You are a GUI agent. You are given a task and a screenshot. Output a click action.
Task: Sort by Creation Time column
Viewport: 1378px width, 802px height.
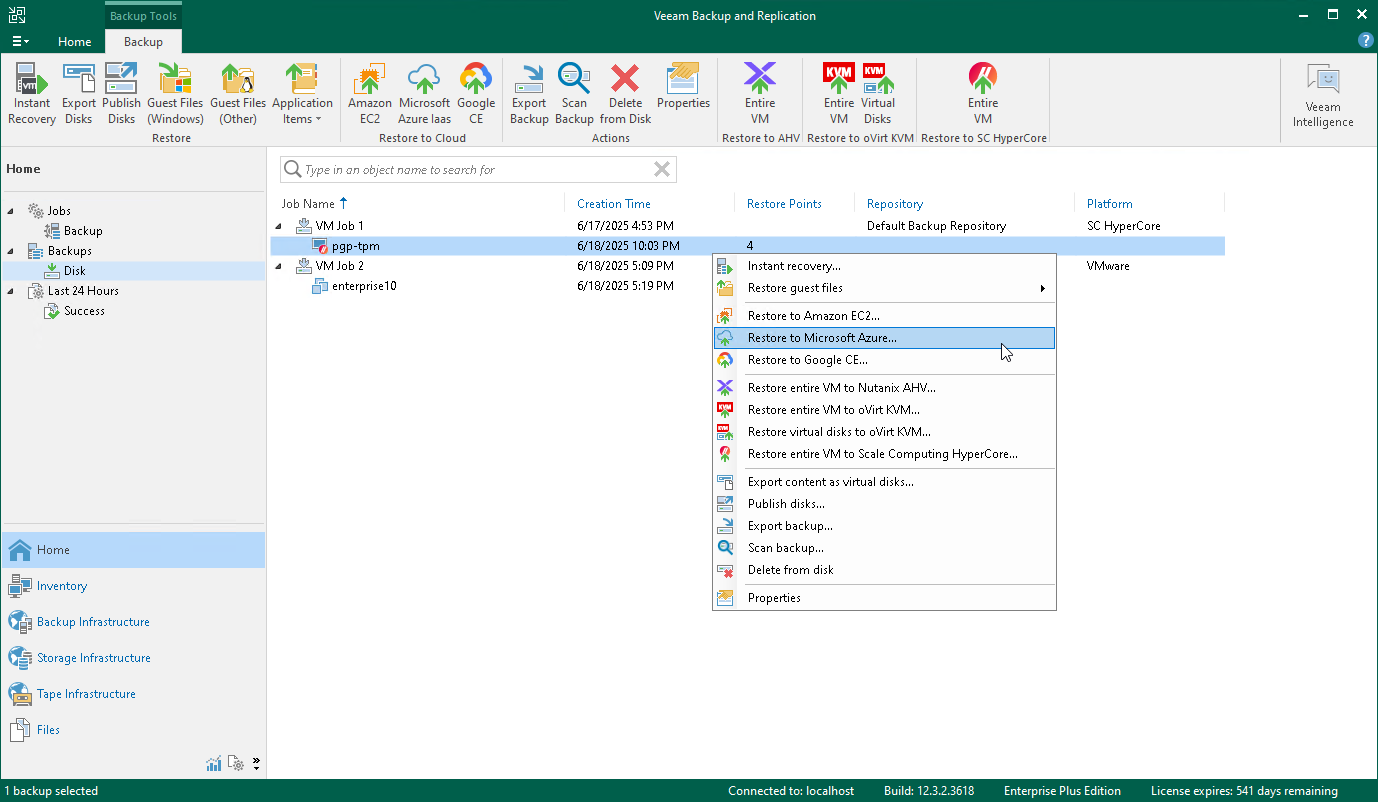coord(614,204)
